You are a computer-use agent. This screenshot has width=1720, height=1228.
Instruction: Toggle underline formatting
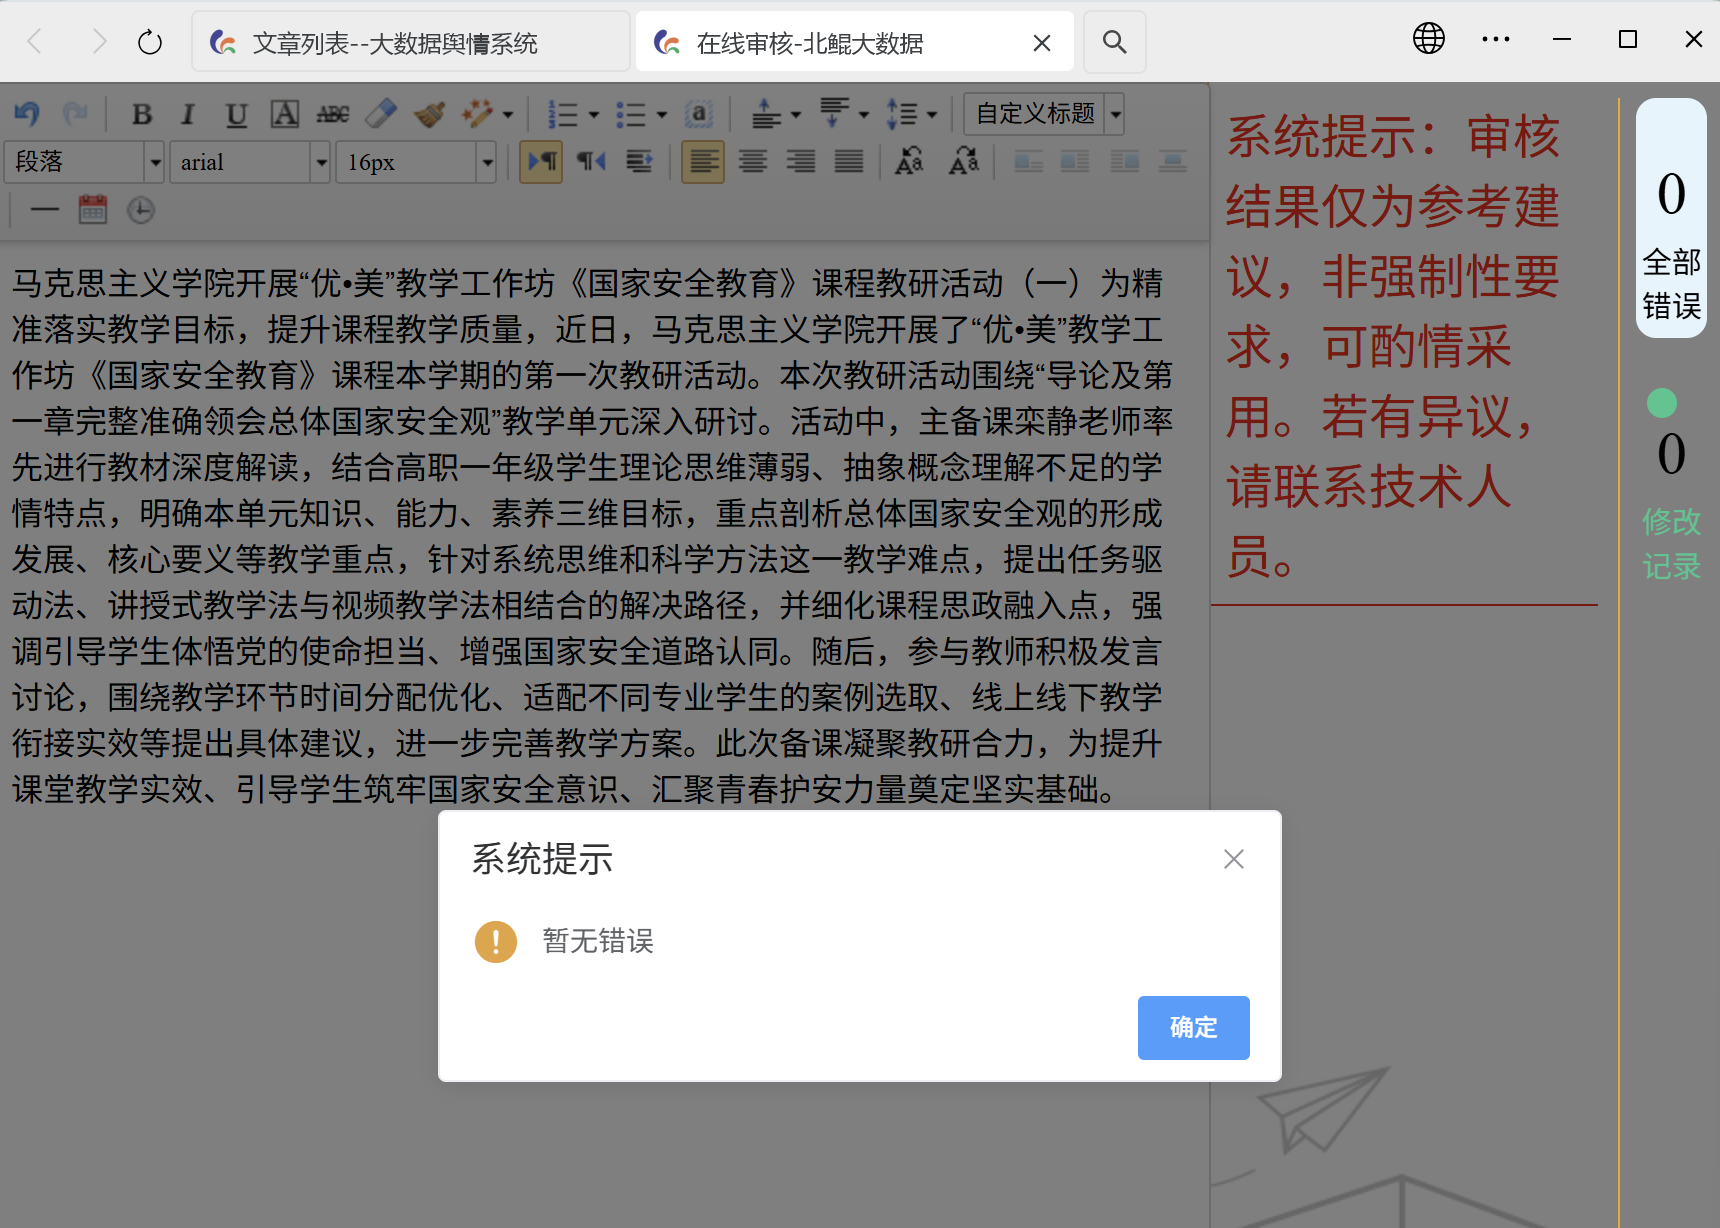pyautogui.click(x=236, y=115)
